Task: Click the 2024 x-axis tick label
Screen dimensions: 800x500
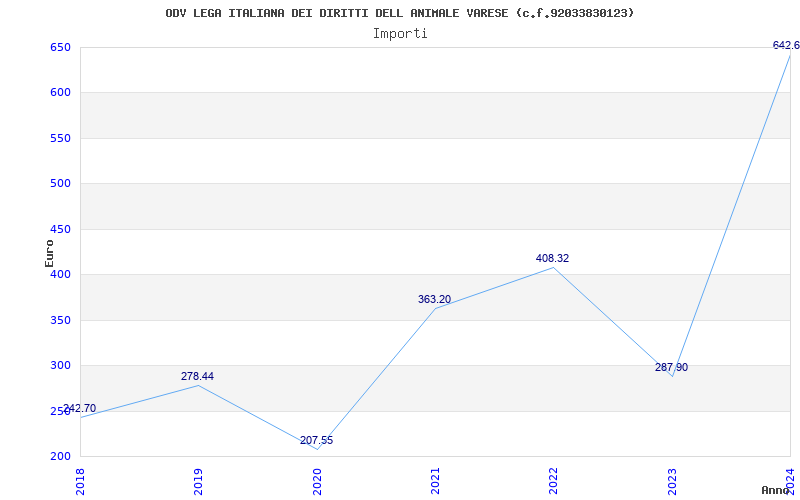Action: [791, 481]
